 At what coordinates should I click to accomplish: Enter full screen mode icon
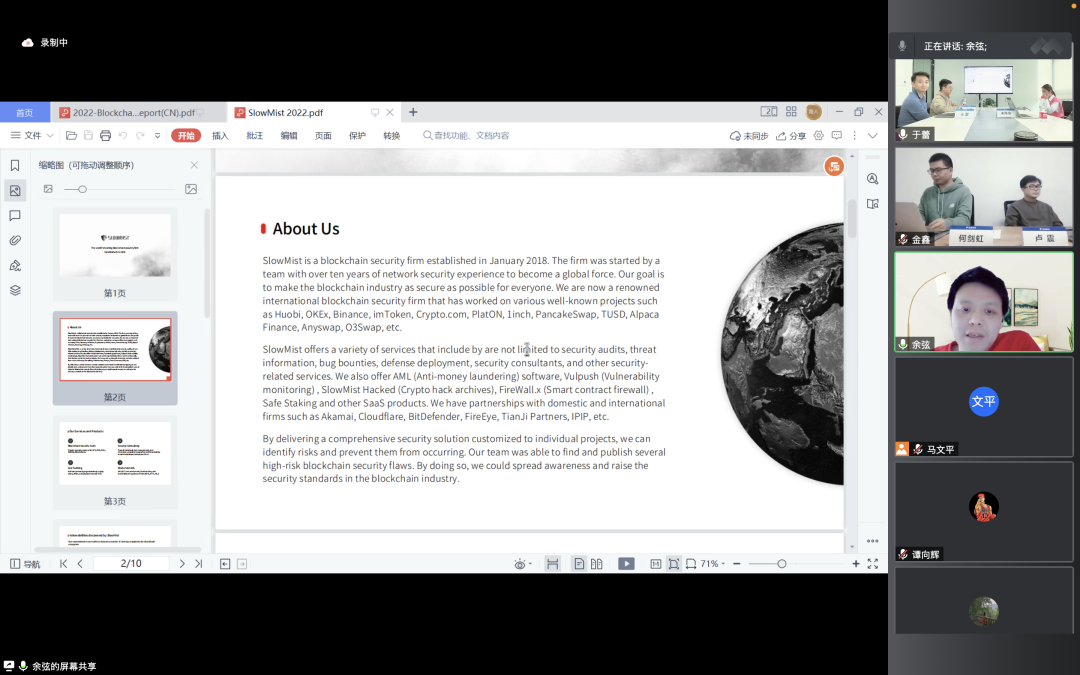(873, 563)
